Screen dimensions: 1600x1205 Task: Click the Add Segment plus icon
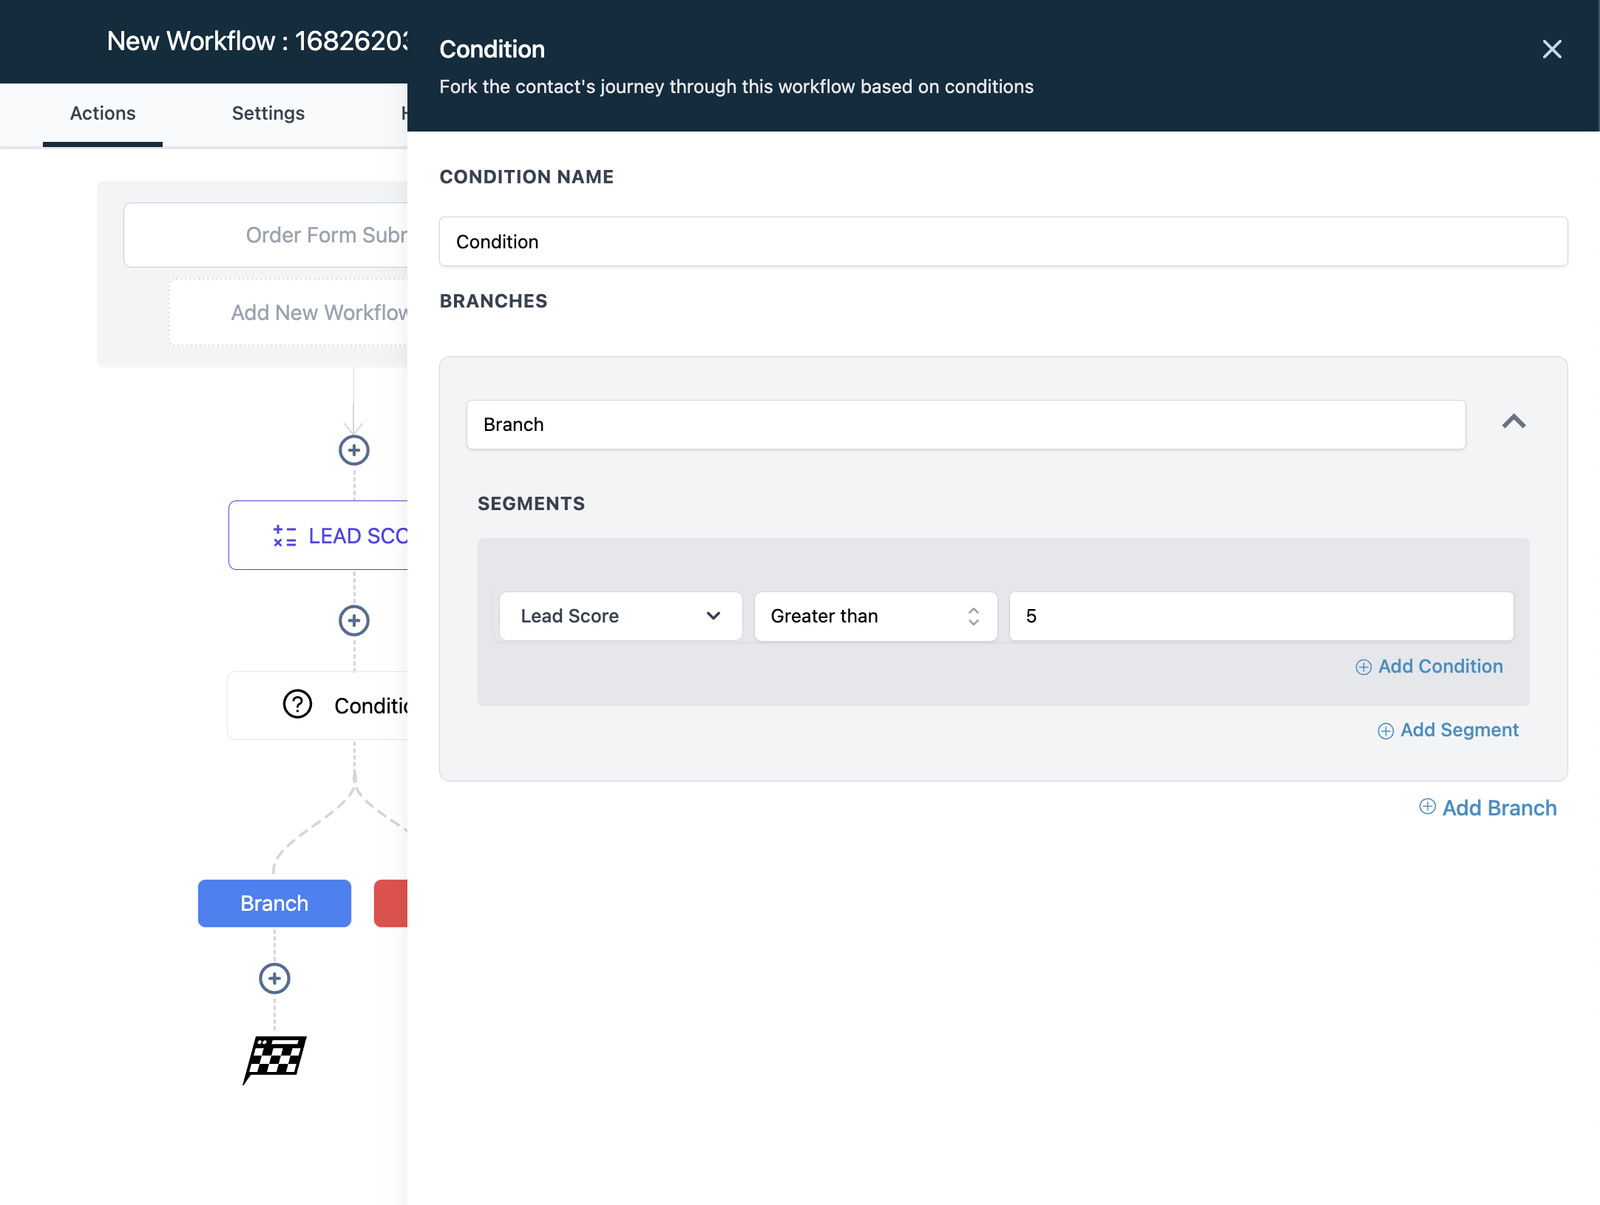(x=1385, y=731)
